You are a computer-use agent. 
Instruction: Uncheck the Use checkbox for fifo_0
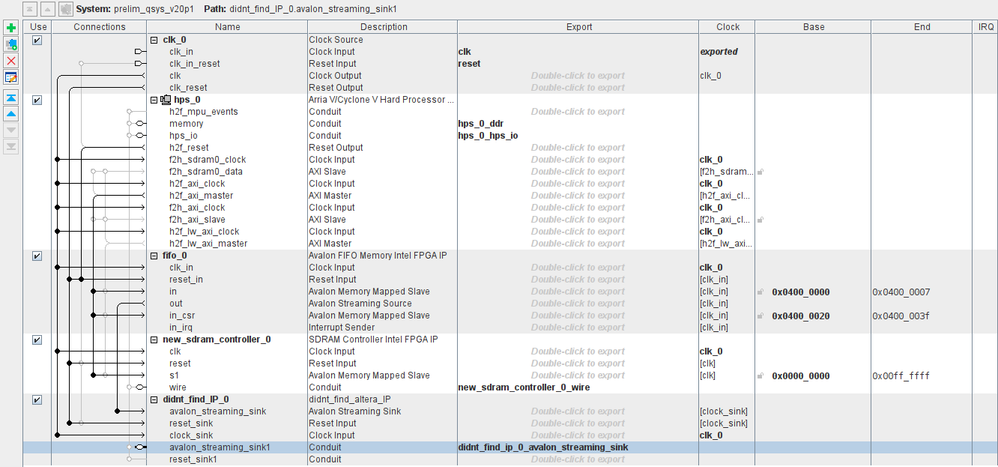pos(37,256)
